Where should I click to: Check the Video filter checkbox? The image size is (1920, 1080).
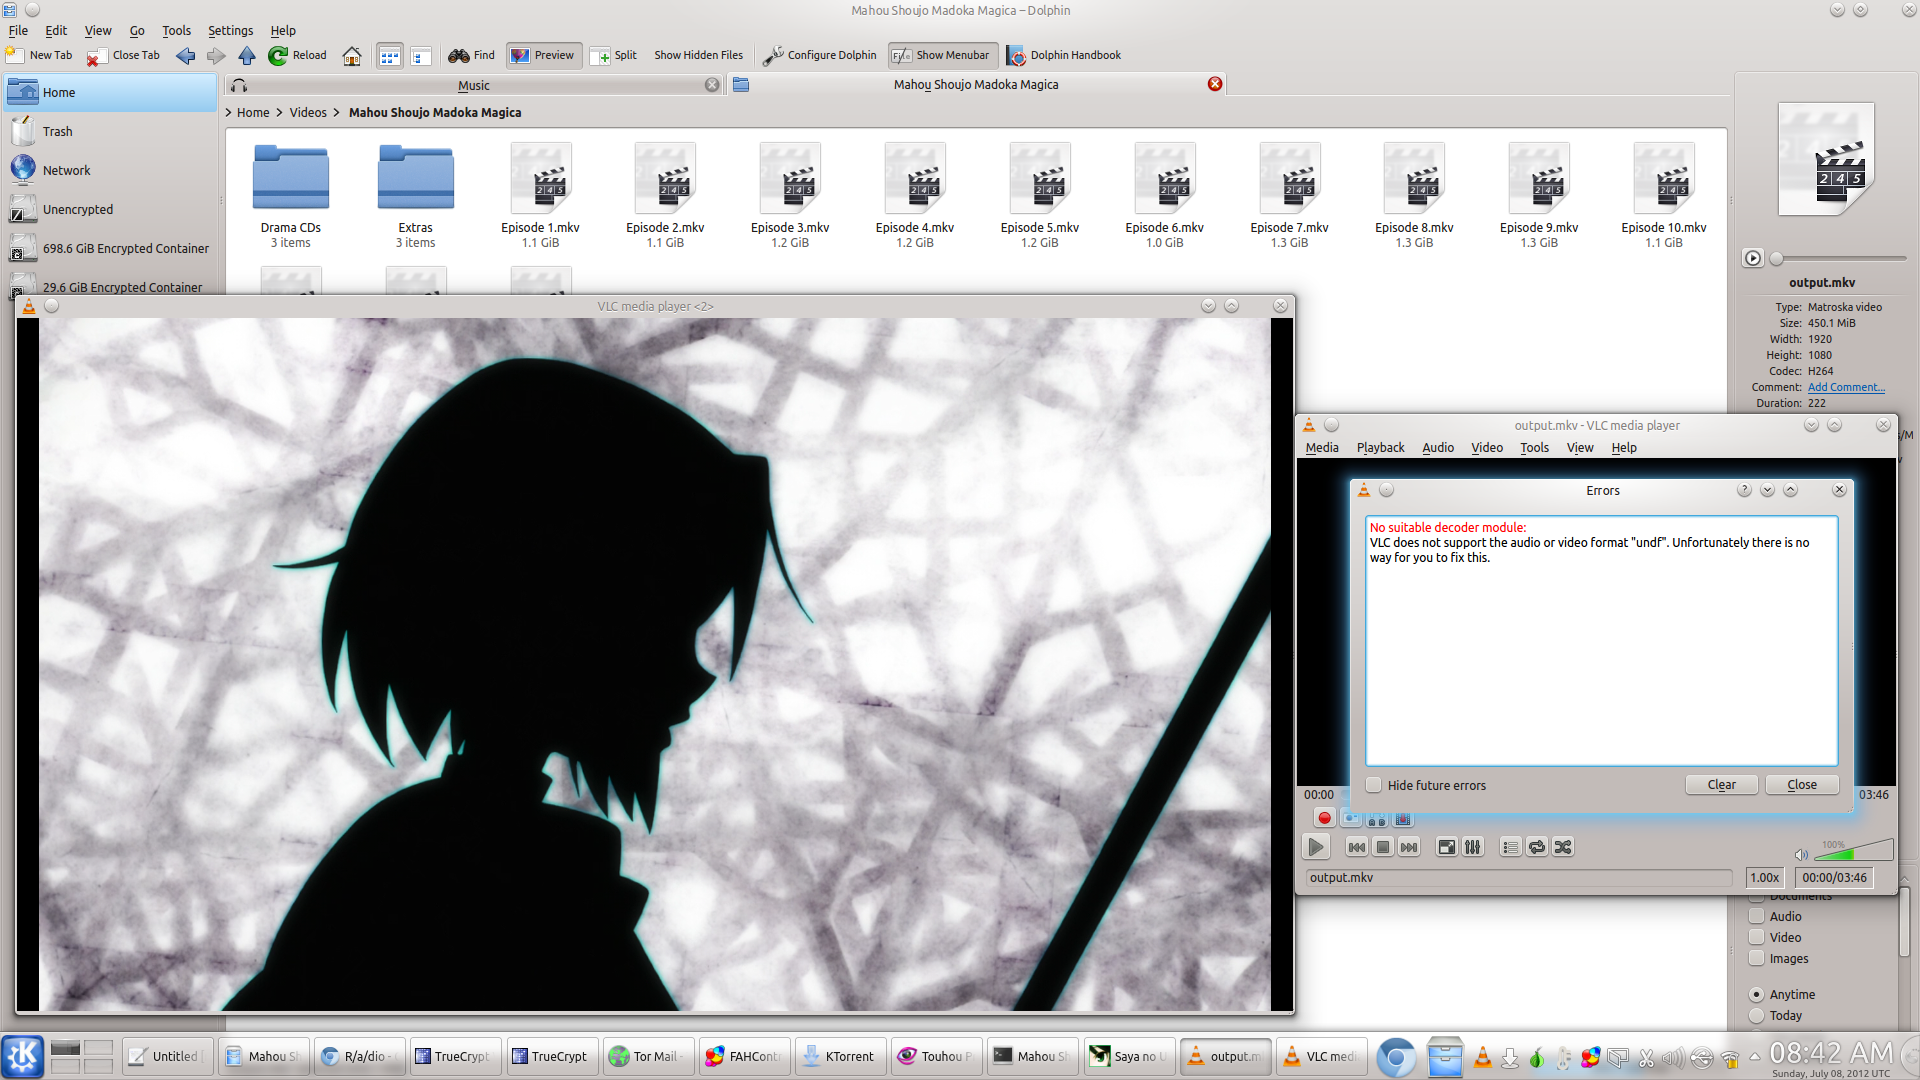pos(1756,937)
